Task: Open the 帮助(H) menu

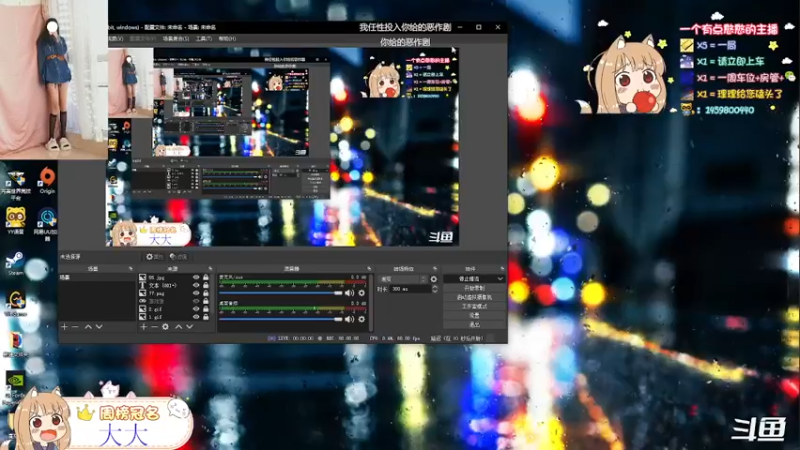Action: tap(227, 39)
